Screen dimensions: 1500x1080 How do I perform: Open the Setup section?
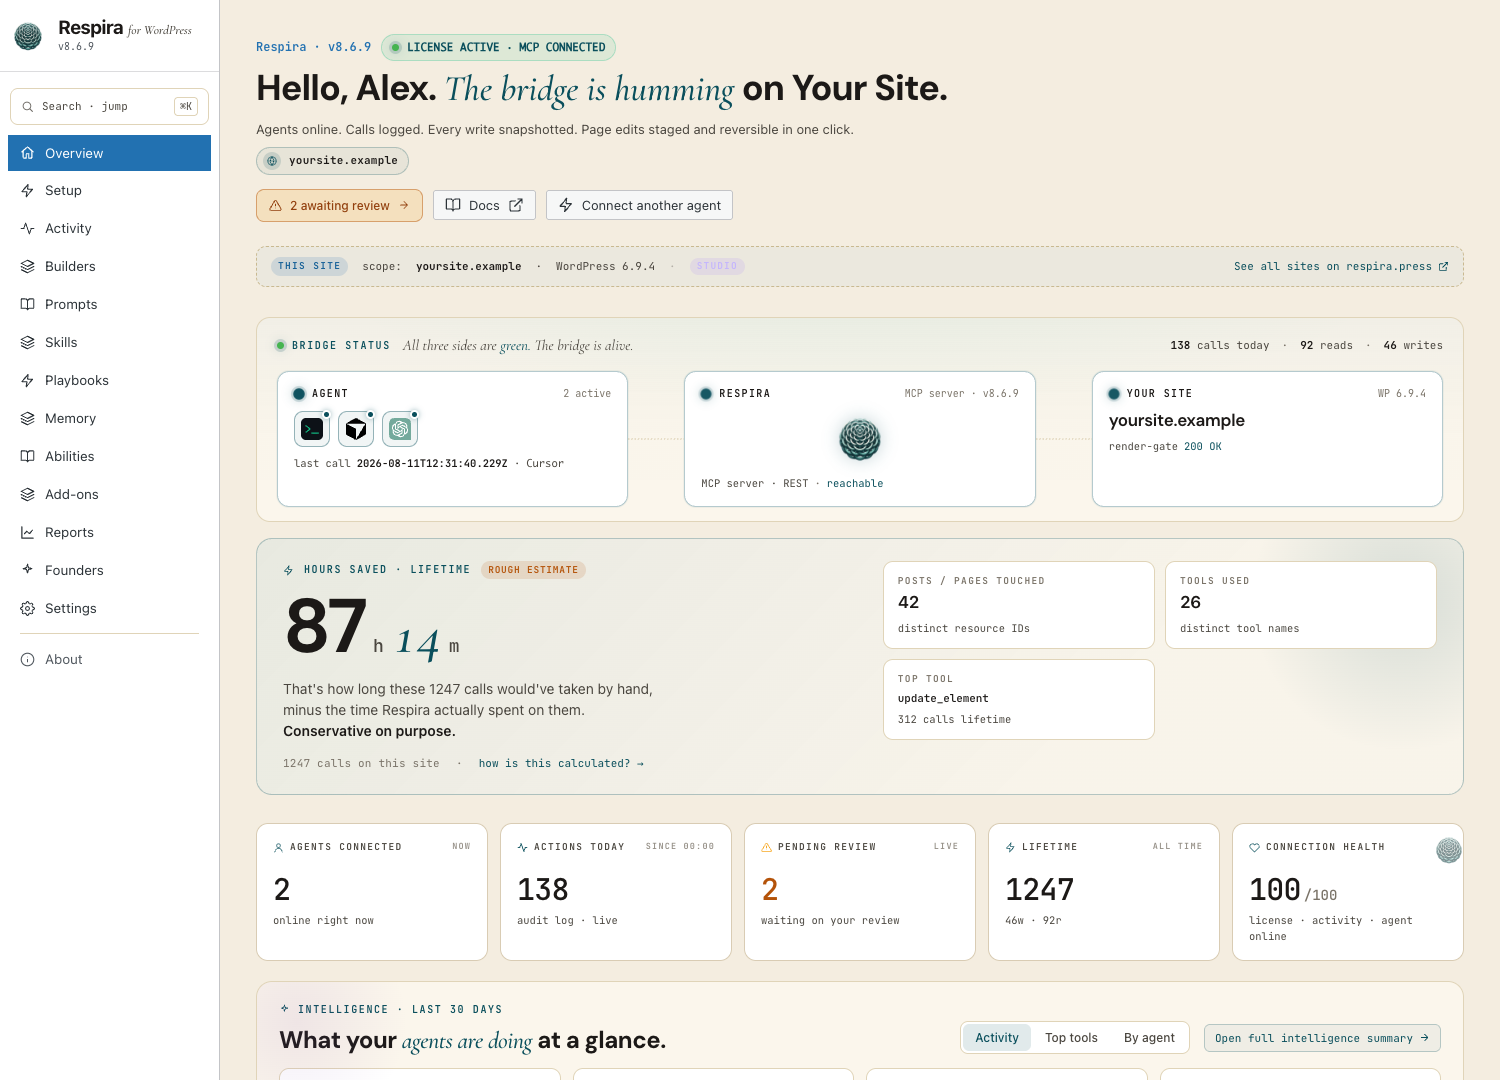click(109, 191)
